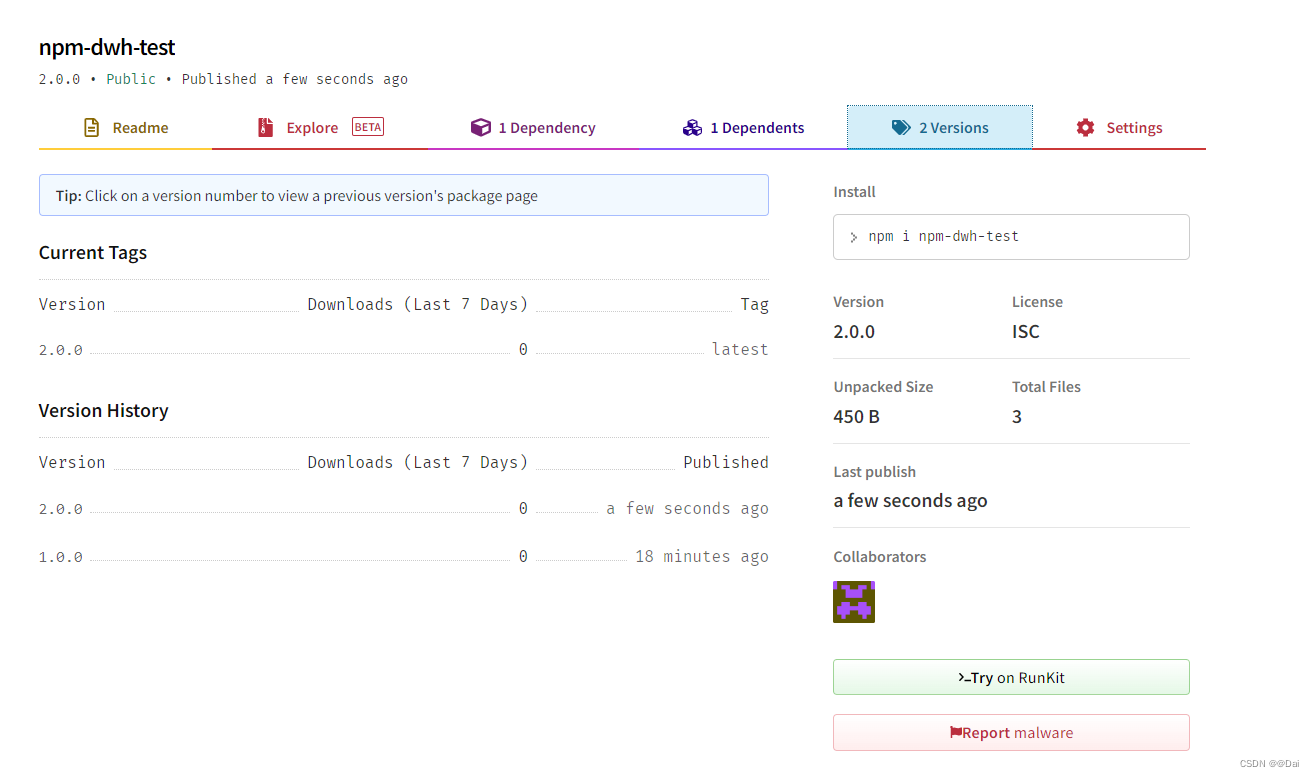Click the Readme document icon

click(92, 128)
